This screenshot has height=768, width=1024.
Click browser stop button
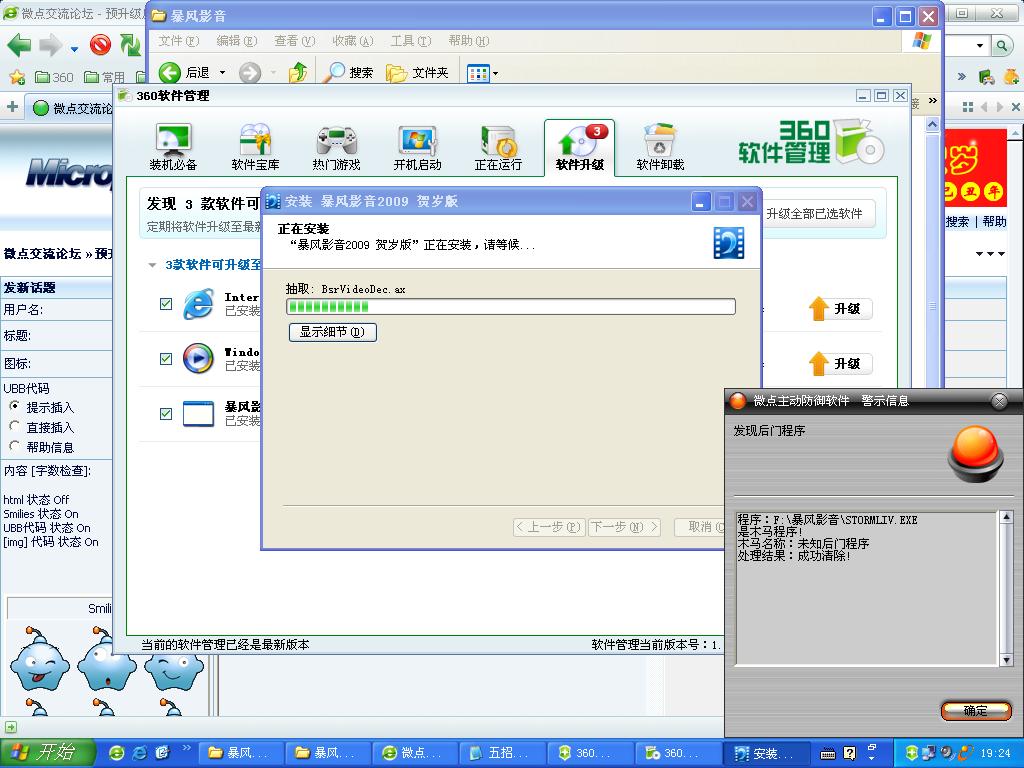(x=100, y=45)
